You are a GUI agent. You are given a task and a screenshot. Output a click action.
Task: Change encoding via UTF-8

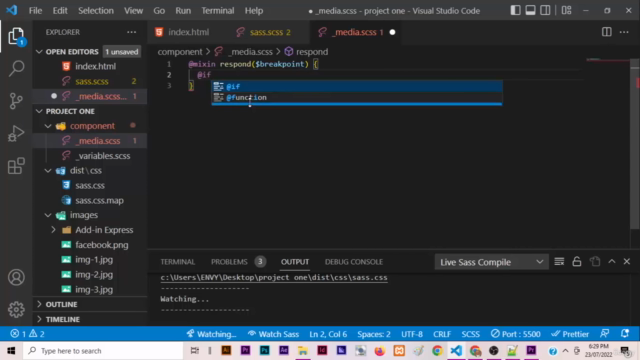[x=412, y=334]
